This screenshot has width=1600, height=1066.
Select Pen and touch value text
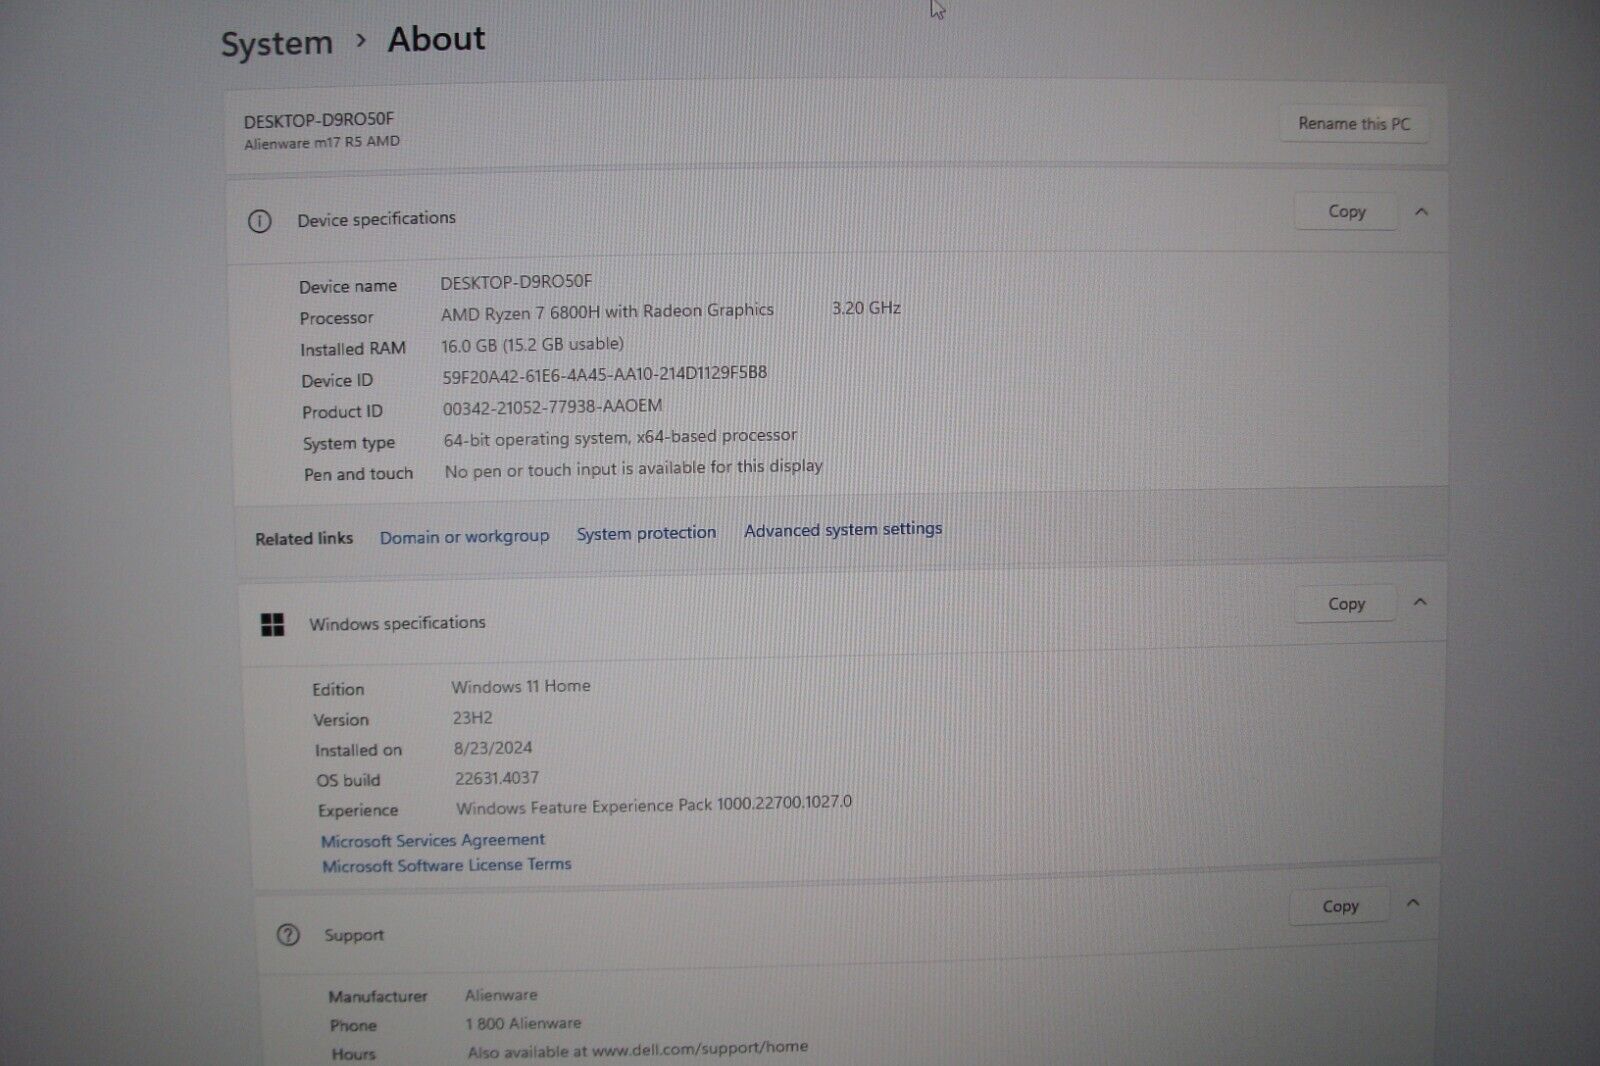[634, 468]
